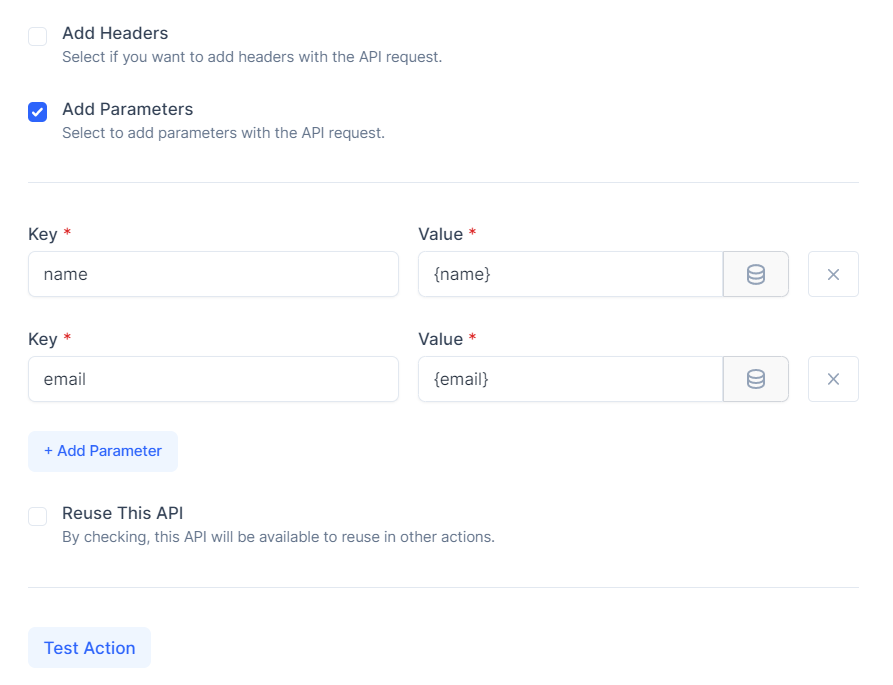The image size is (893, 685).
Task: Focus the Key field containing name
Action: point(213,274)
